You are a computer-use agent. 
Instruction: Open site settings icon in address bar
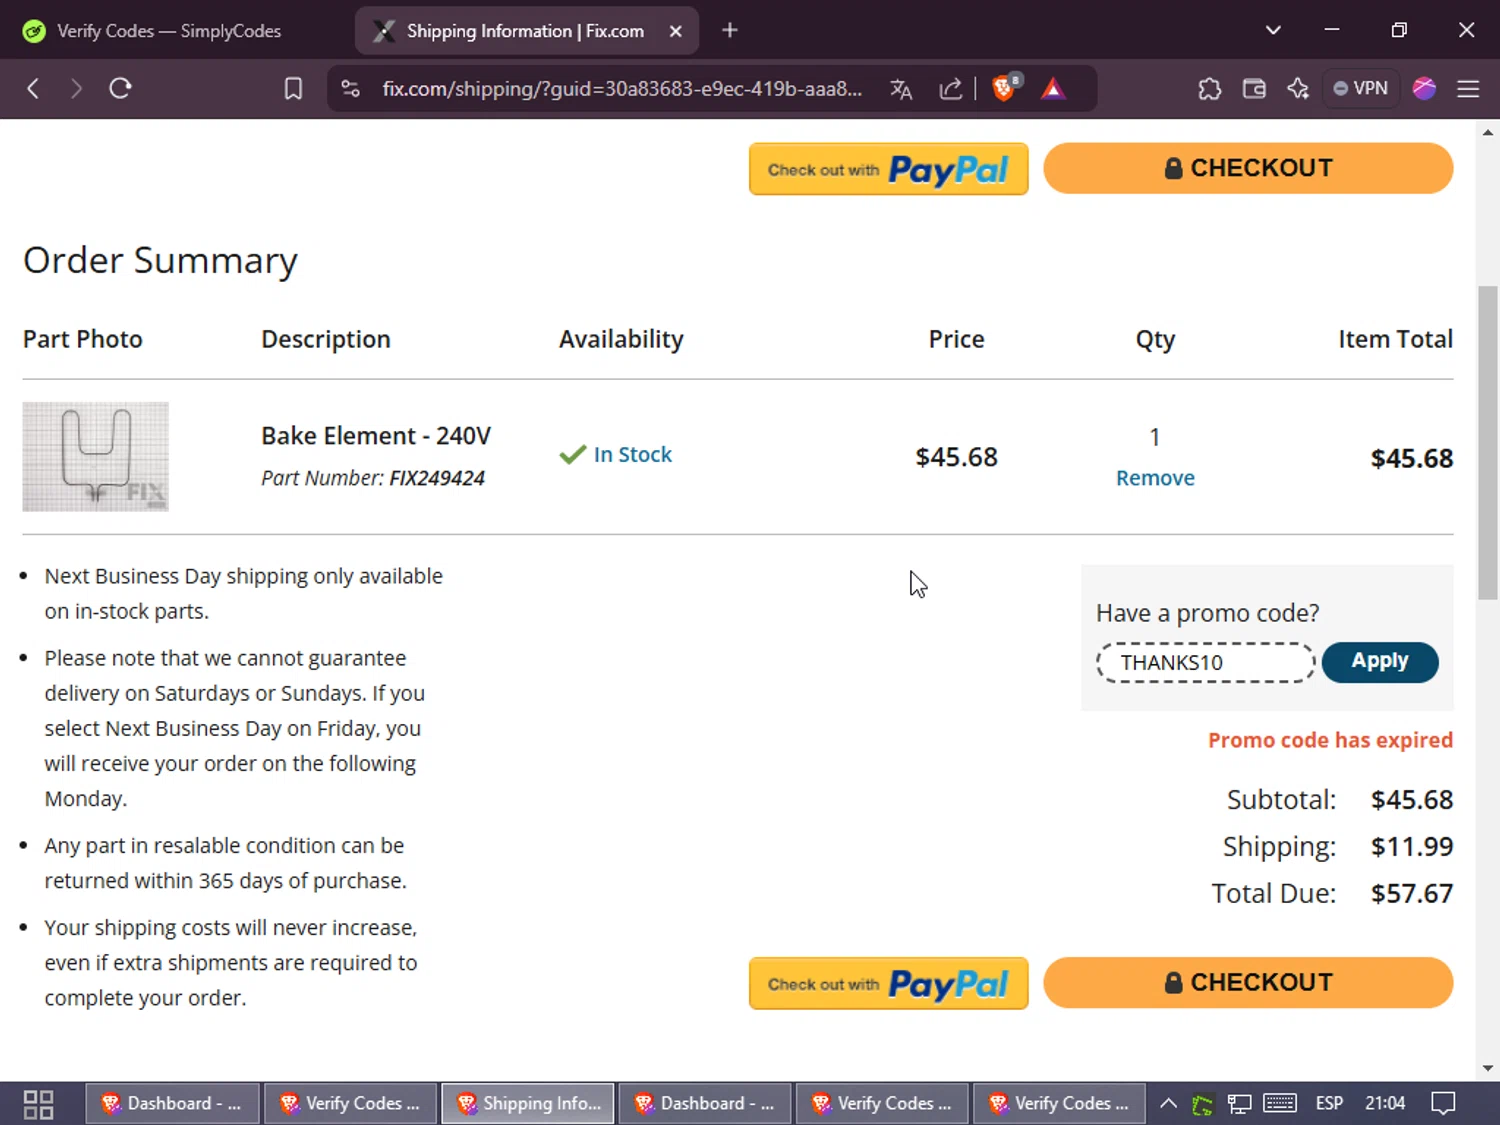350,89
